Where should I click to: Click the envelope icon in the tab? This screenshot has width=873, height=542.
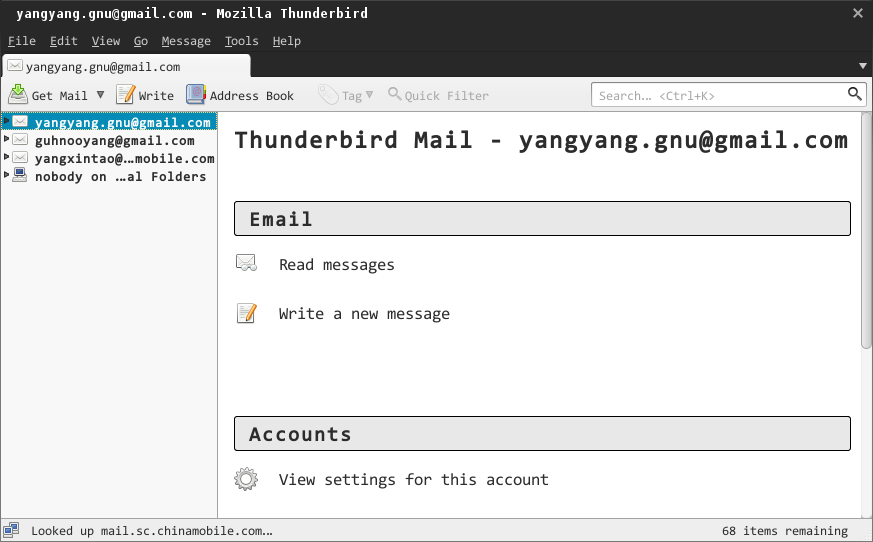(x=15, y=66)
